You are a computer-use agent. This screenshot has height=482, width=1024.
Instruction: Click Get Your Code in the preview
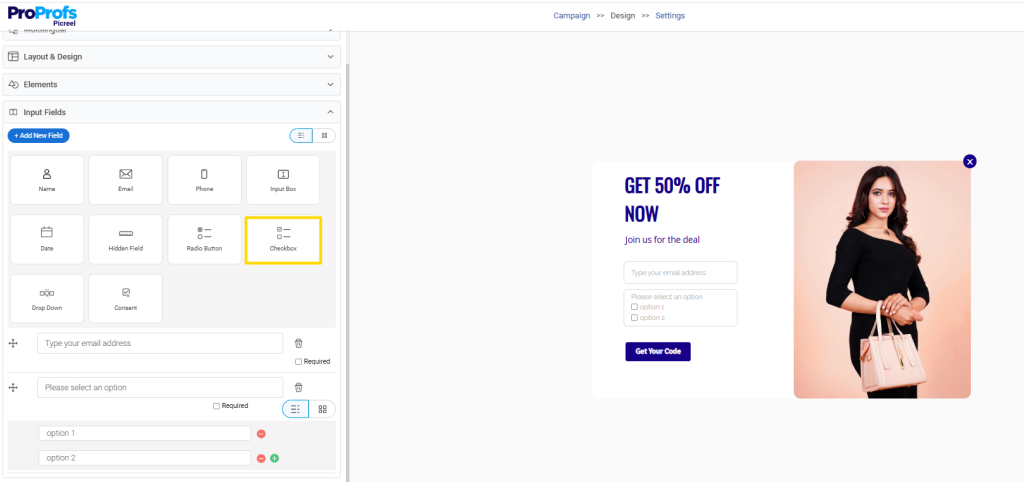pos(658,351)
